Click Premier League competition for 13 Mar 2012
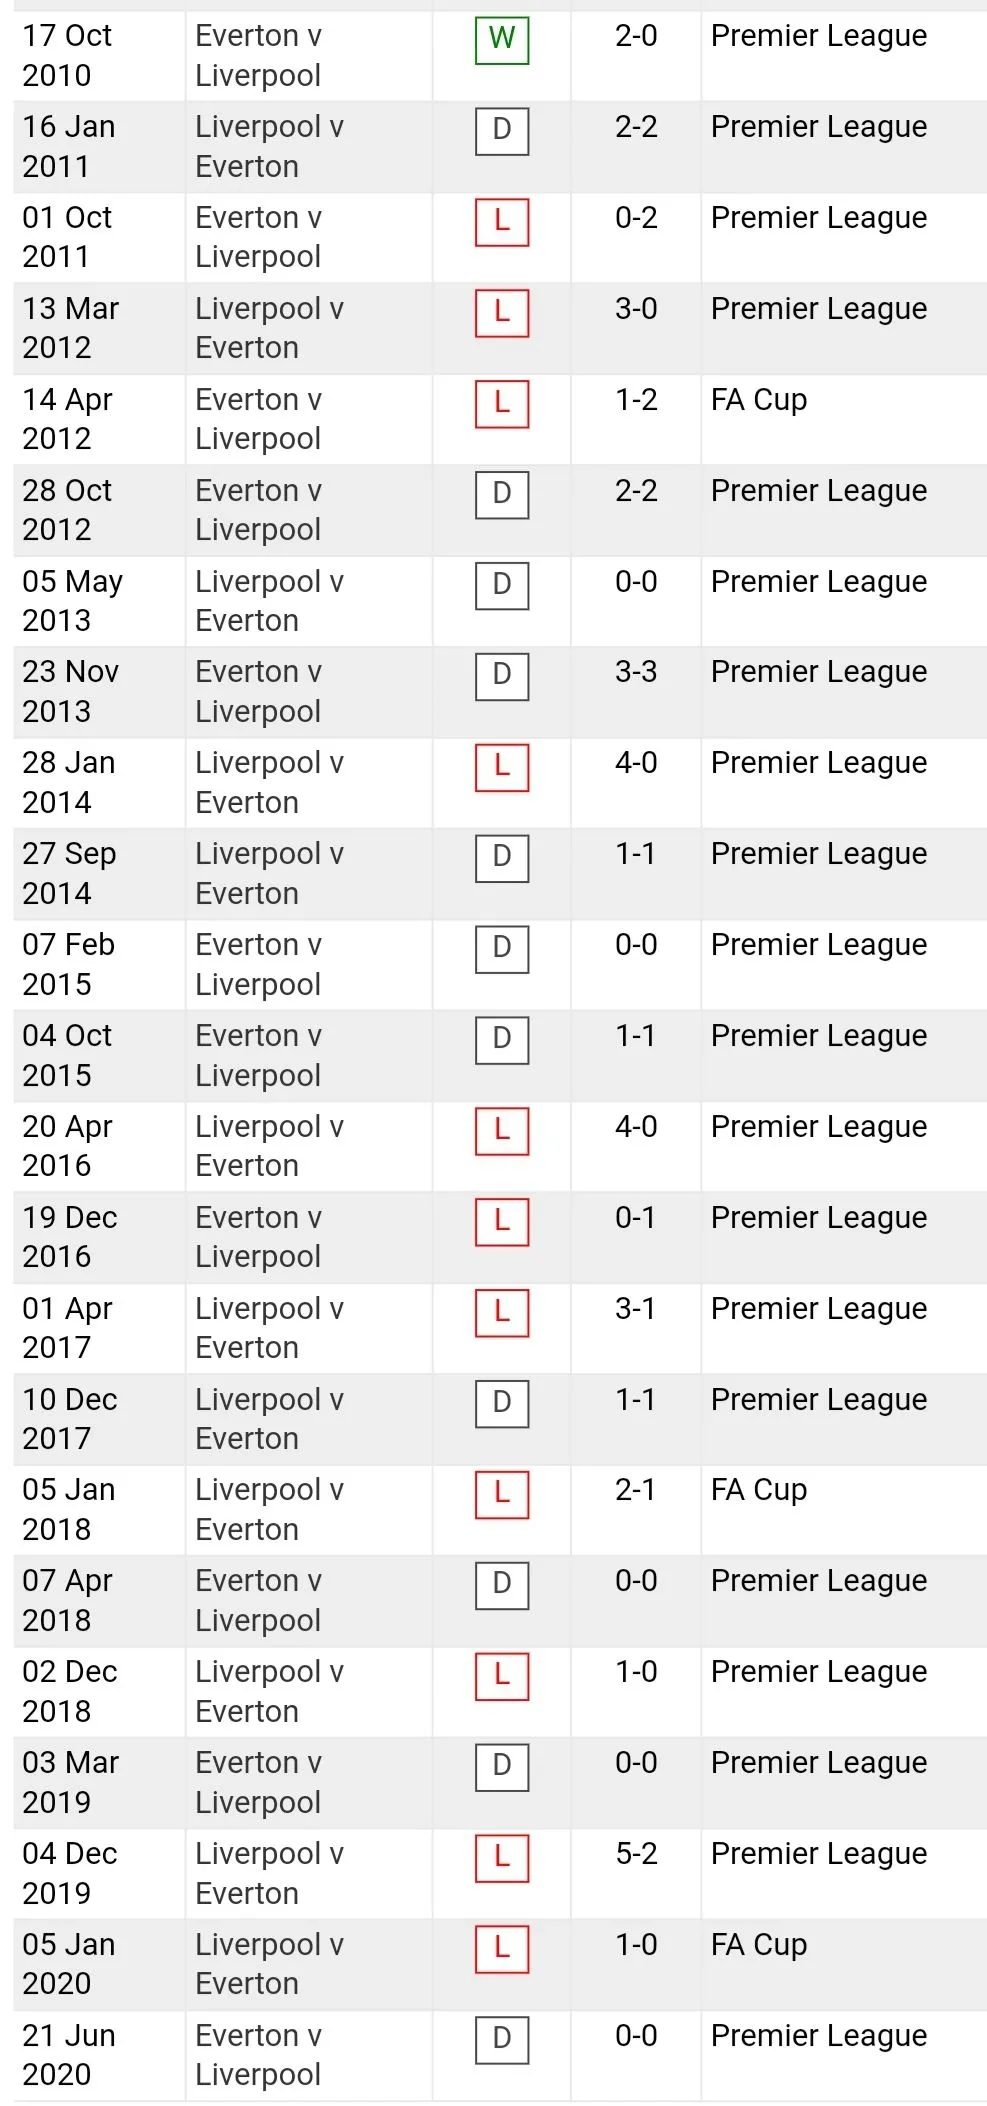Image resolution: width=987 pixels, height=2106 pixels. click(818, 309)
